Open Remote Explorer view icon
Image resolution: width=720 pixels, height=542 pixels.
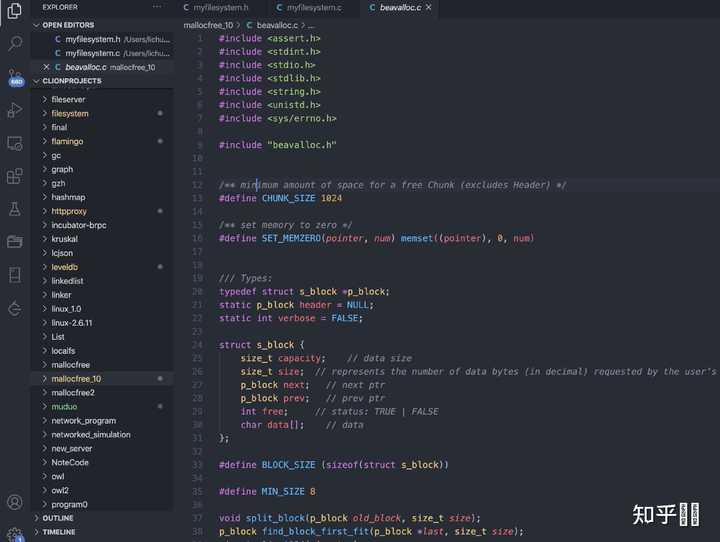(15, 143)
